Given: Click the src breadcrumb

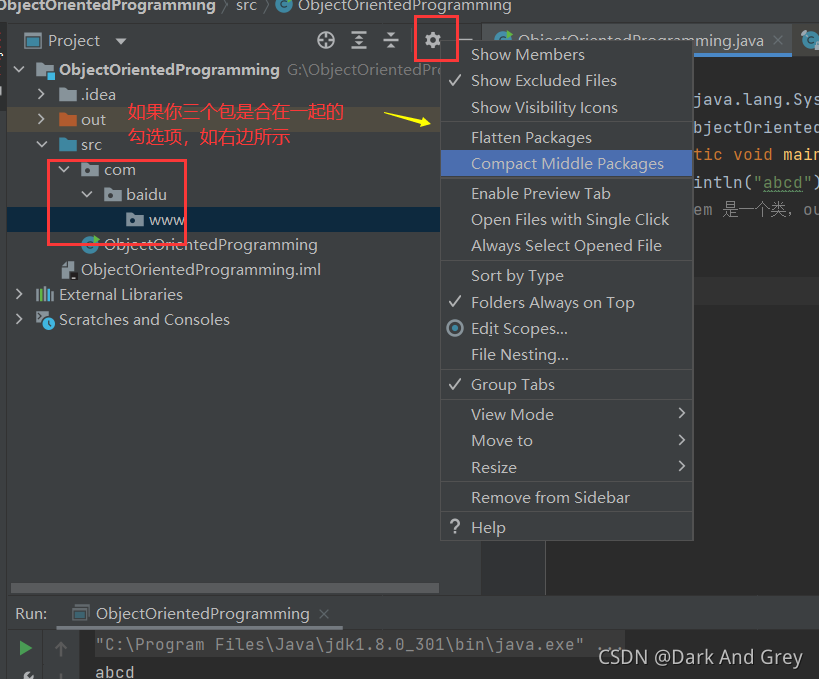Looking at the screenshot, I should (x=246, y=6).
